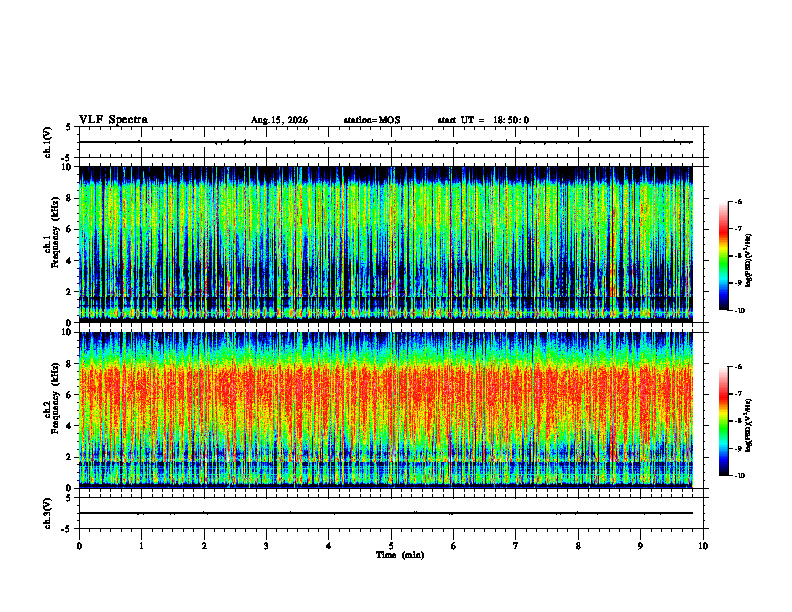Click the "ch.1(V)" axis label
The image size is (792, 612).
47,142
